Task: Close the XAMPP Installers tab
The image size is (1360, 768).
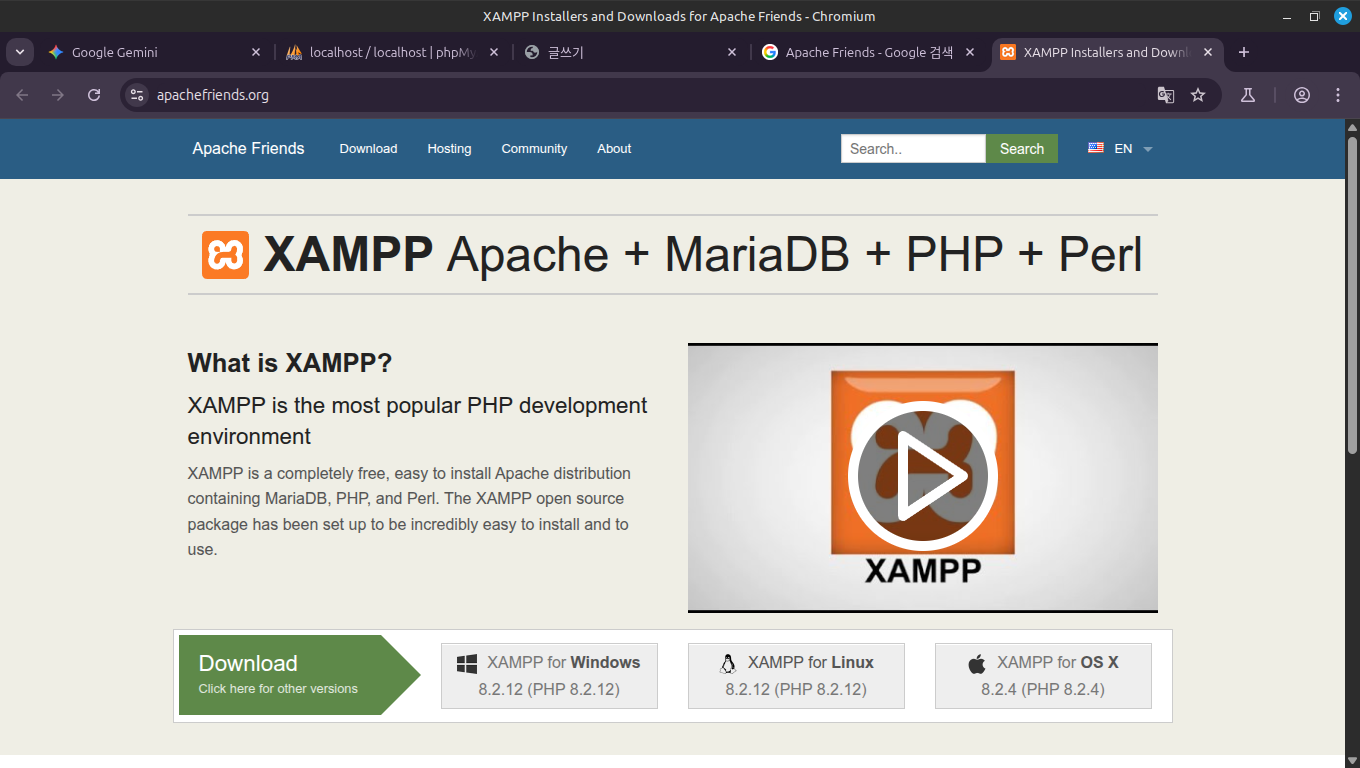Action: pos(1208,52)
